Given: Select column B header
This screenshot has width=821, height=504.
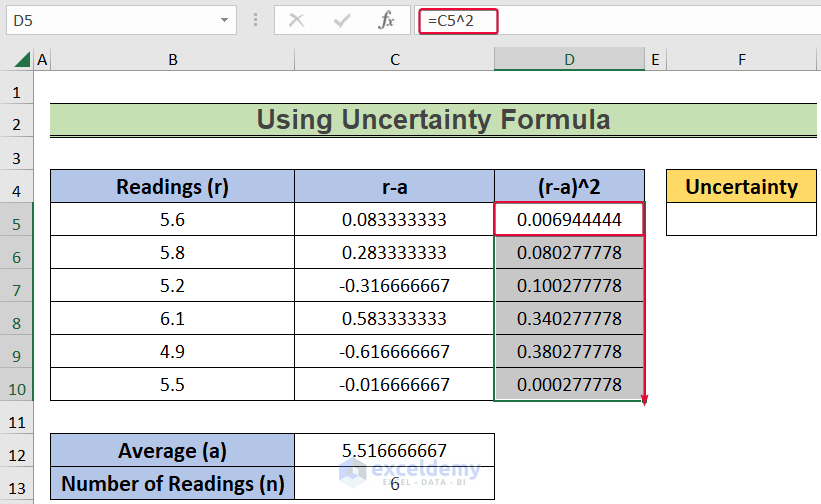Looking at the screenshot, I should coord(172,60).
